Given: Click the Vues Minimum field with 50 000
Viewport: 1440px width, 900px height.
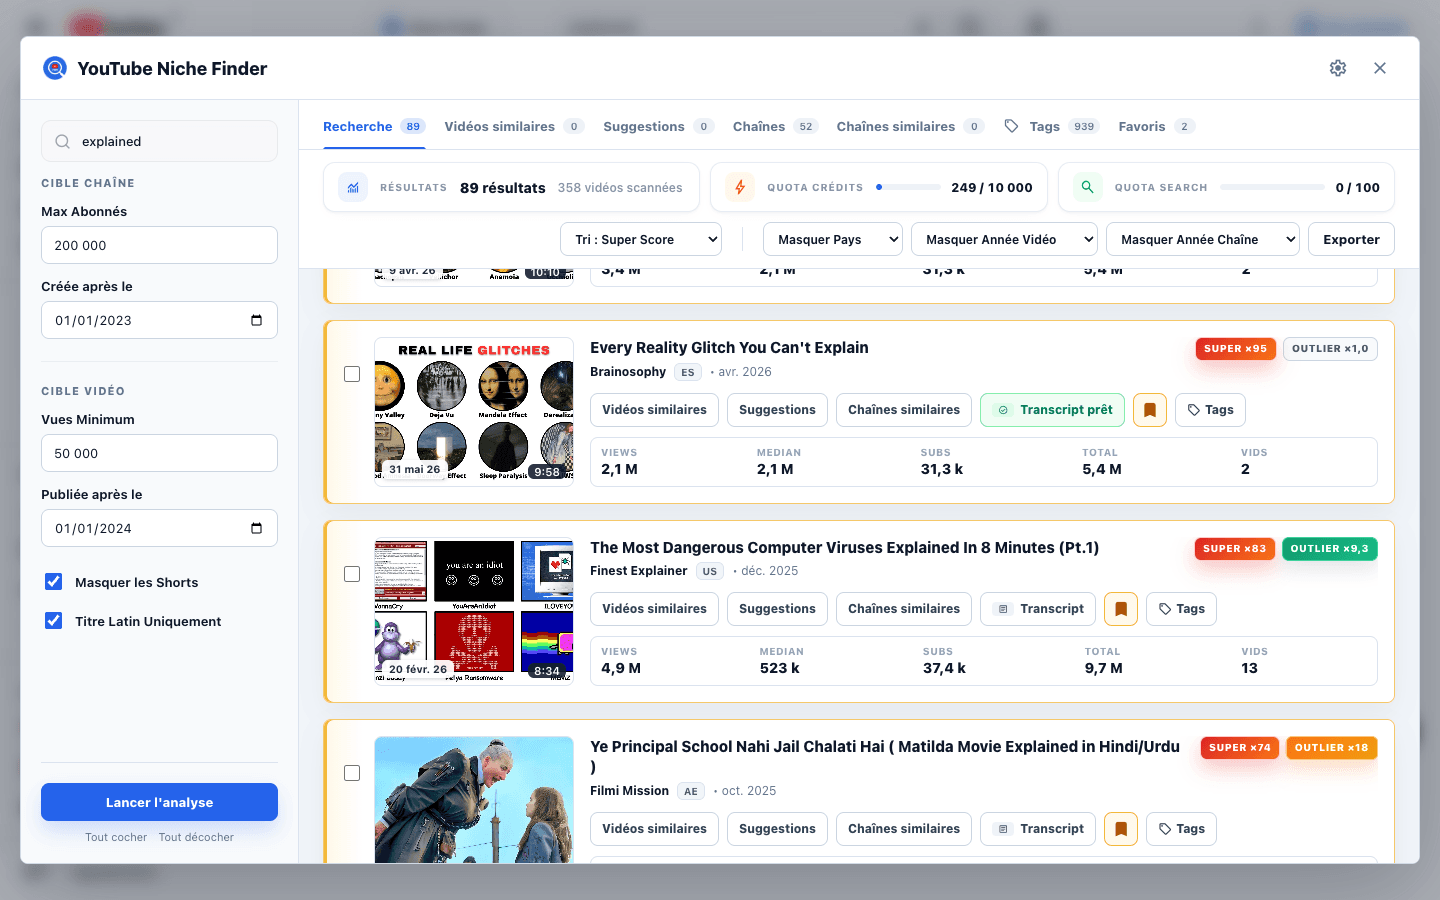Looking at the screenshot, I should 159,453.
